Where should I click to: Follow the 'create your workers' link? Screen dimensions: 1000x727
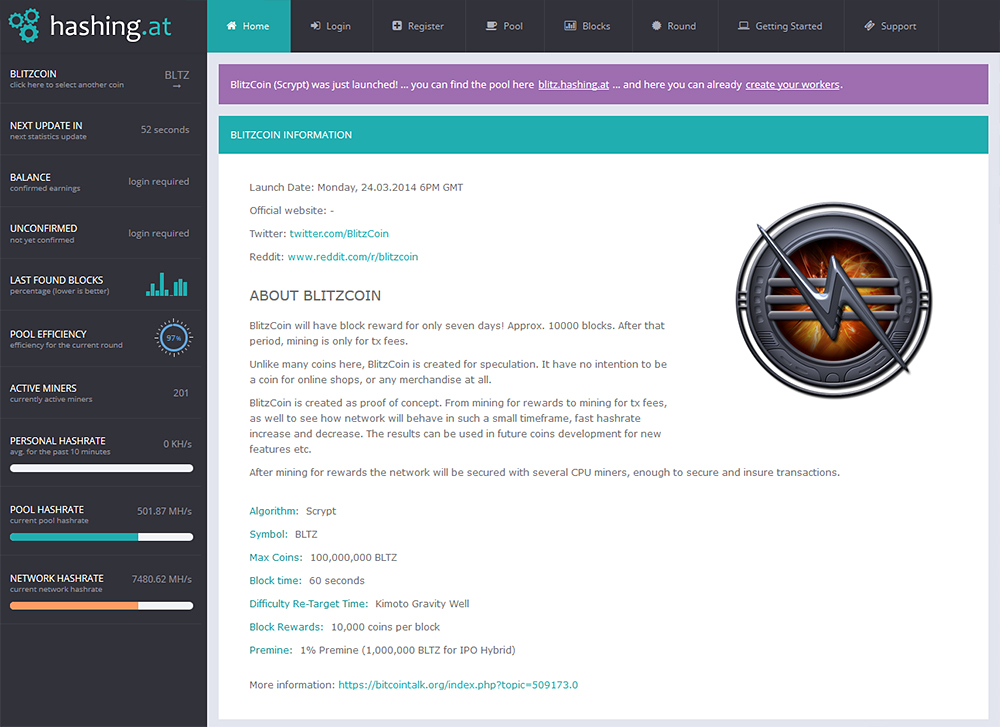pyautogui.click(x=792, y=85)
